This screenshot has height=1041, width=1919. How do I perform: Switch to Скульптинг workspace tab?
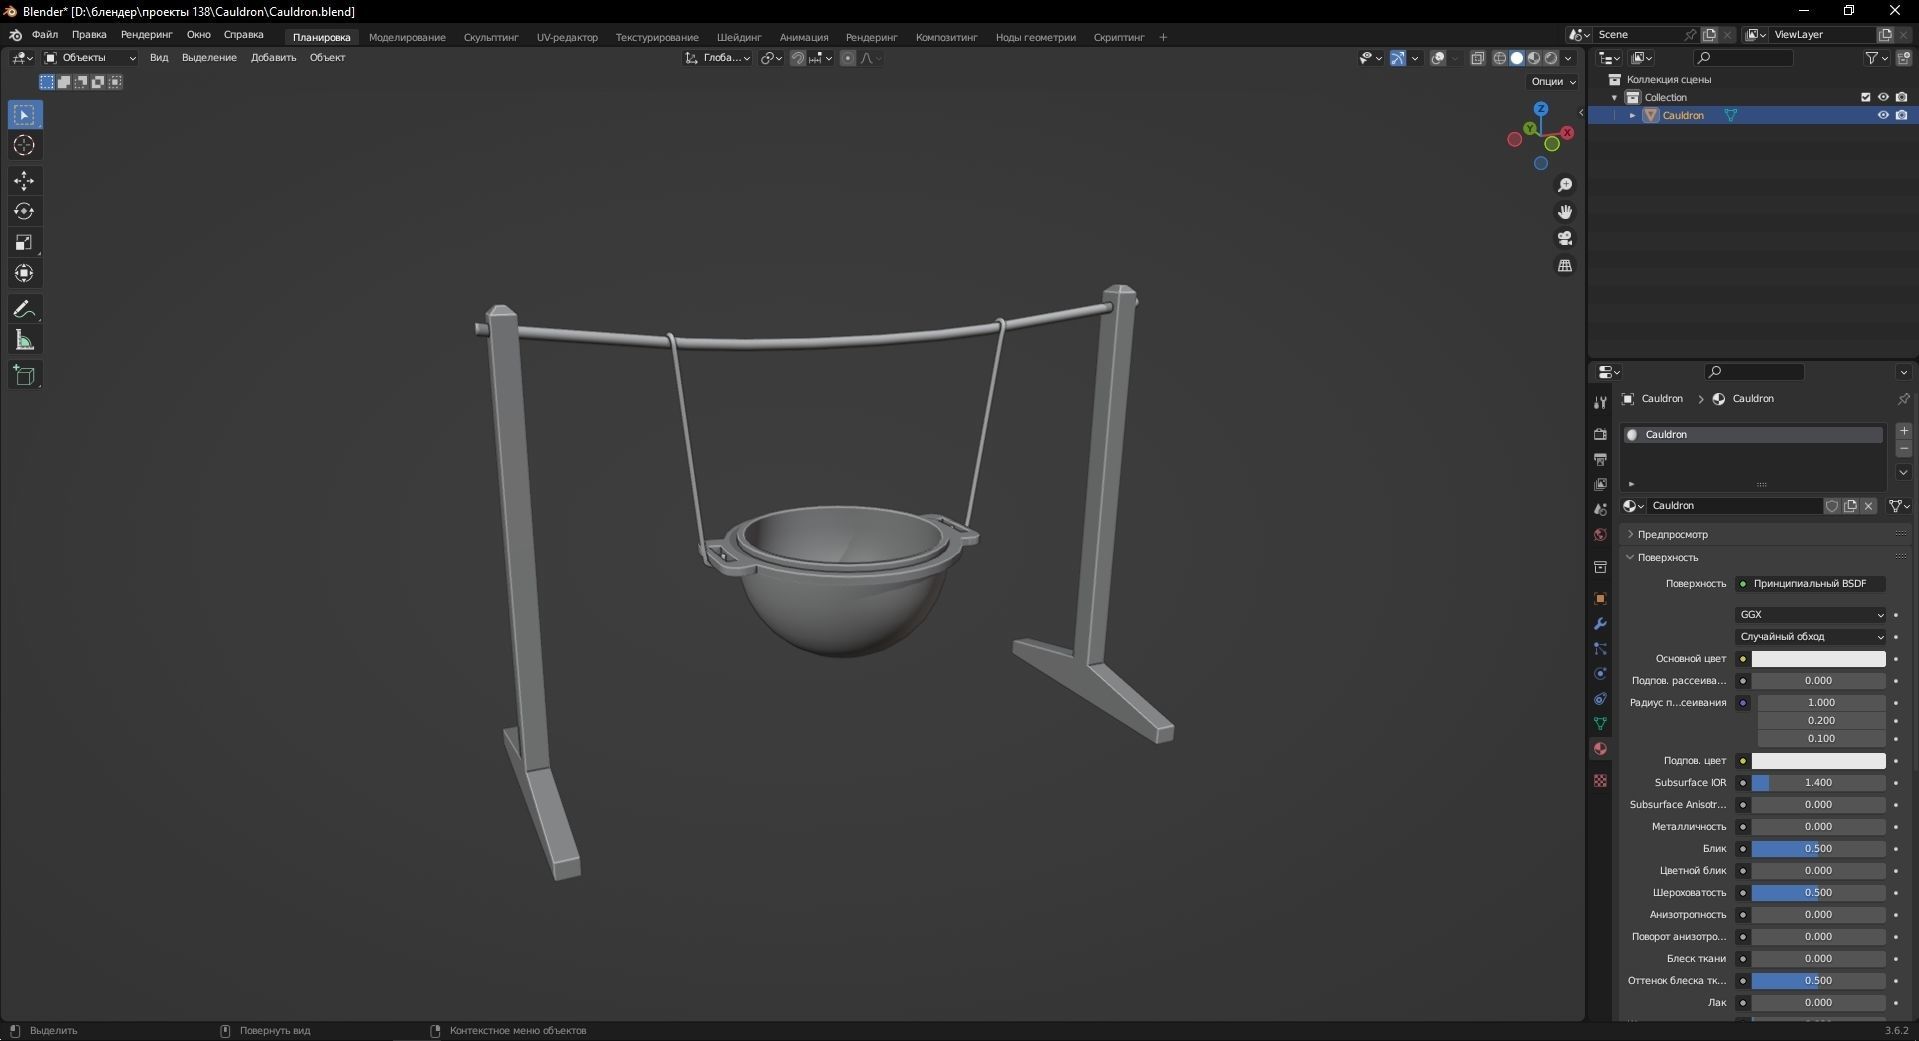tap(491, 37)
